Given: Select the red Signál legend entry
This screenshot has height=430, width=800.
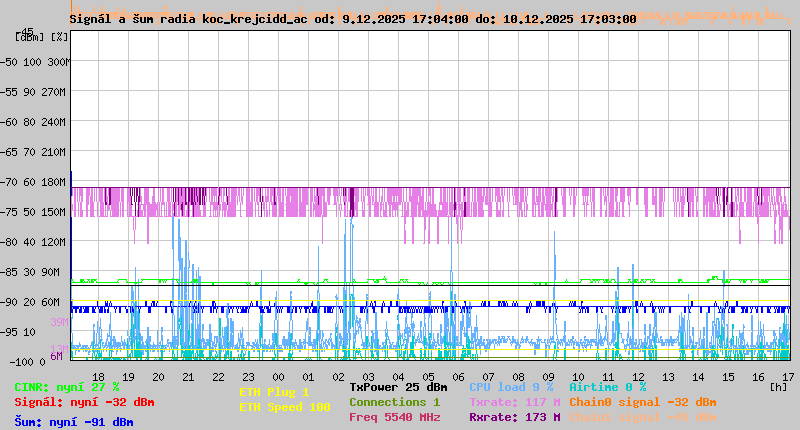Looking at the screenshot, I should pos(84,402).
